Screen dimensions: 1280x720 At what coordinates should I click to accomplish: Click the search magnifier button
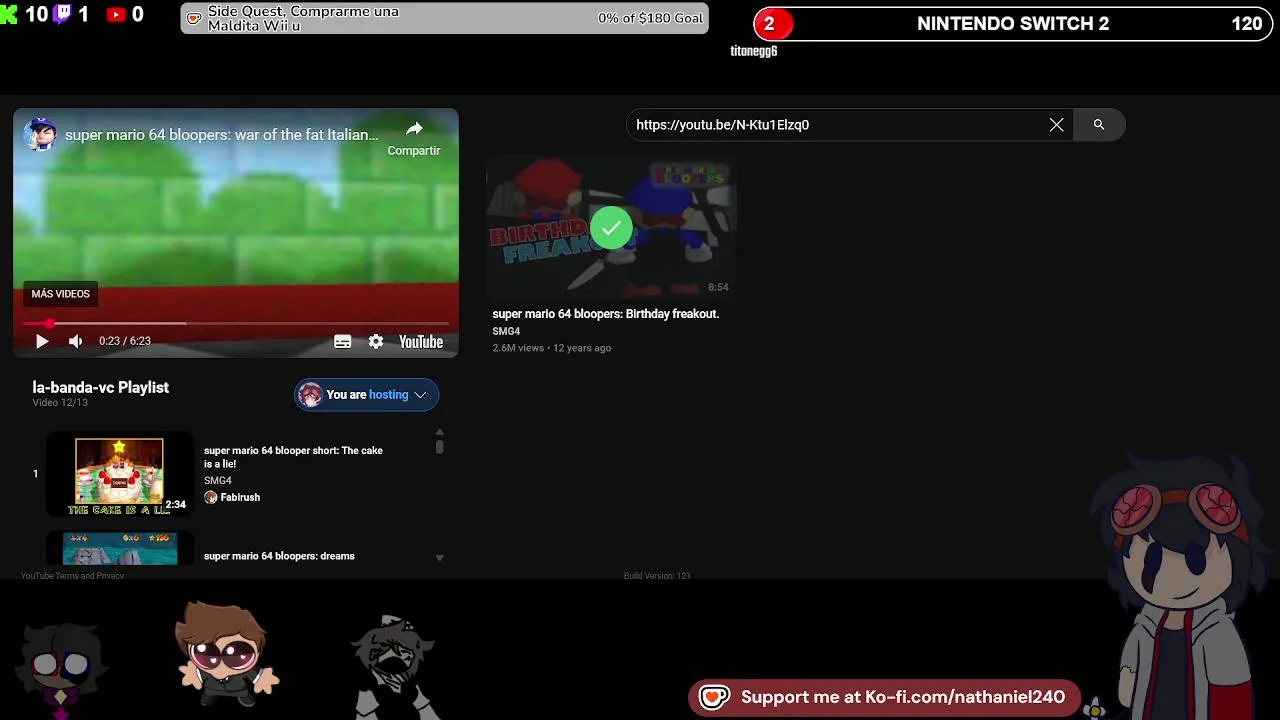point(1099,125)
